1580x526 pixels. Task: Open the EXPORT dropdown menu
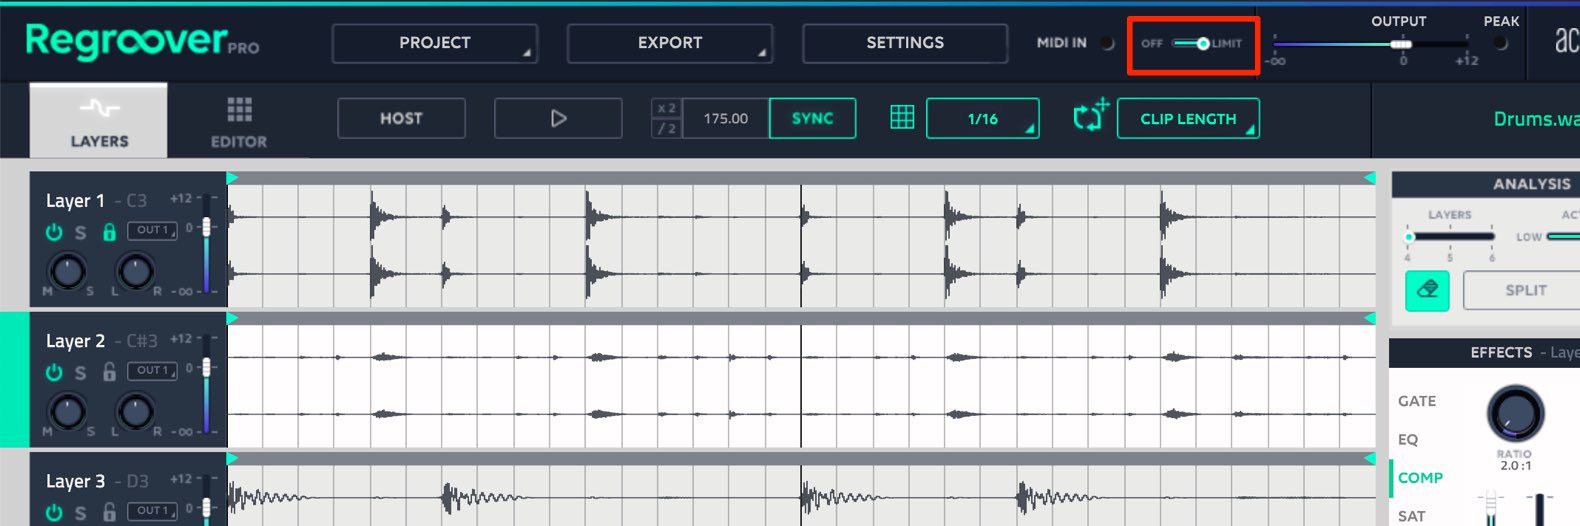pos(670,43)
